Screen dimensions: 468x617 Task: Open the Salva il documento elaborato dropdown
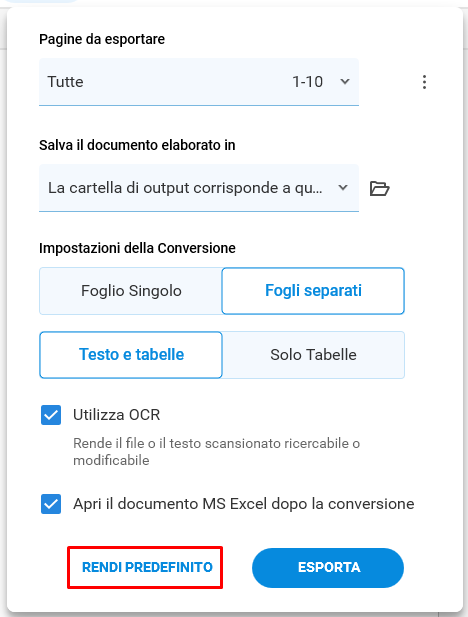click(199, 188)
